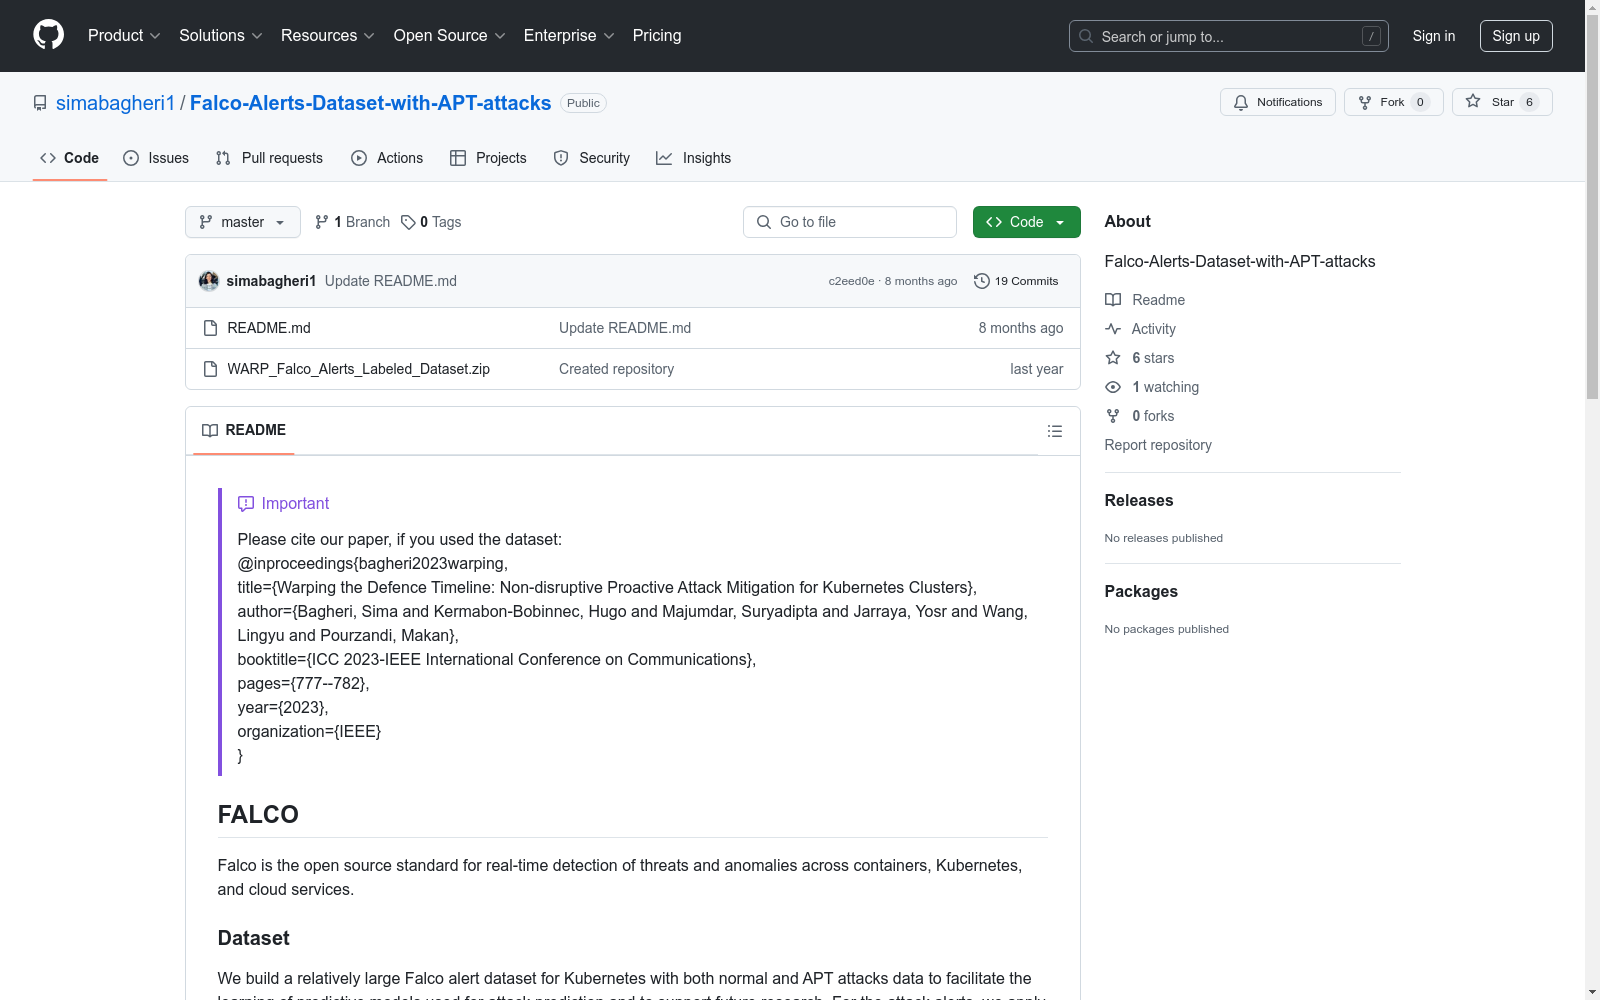The image size is (1600, 1000).
Task: Open the 'Created repository' commit message
Action: coord(616,369)
